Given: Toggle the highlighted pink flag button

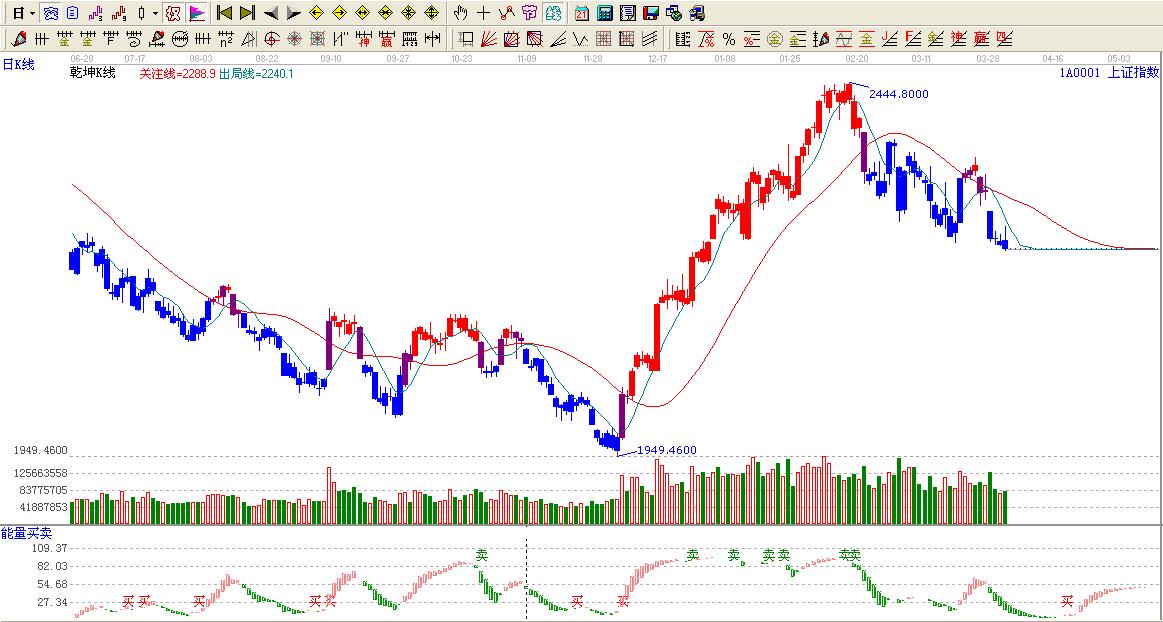Looking at the screenshot, I should click(x=197, y=13).
